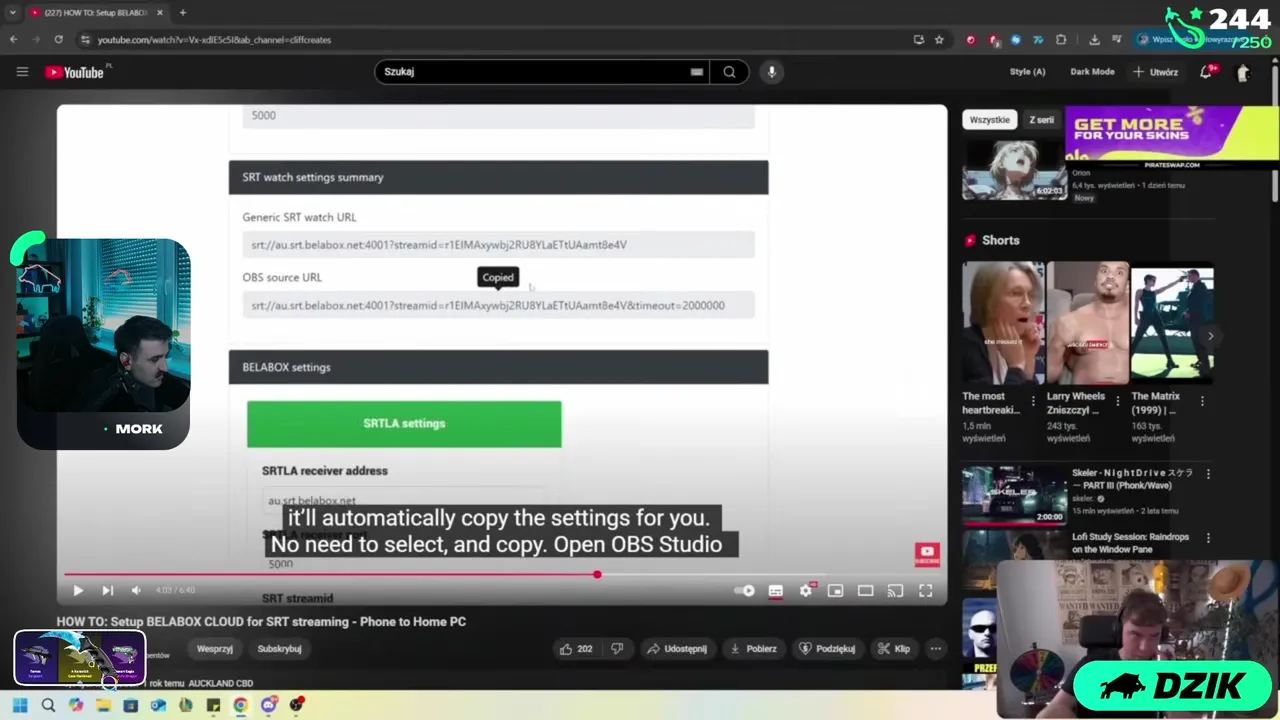Go to the YouTube home logo
Image resolution: width=1280 pixels, height=720 pixels.
74,72
